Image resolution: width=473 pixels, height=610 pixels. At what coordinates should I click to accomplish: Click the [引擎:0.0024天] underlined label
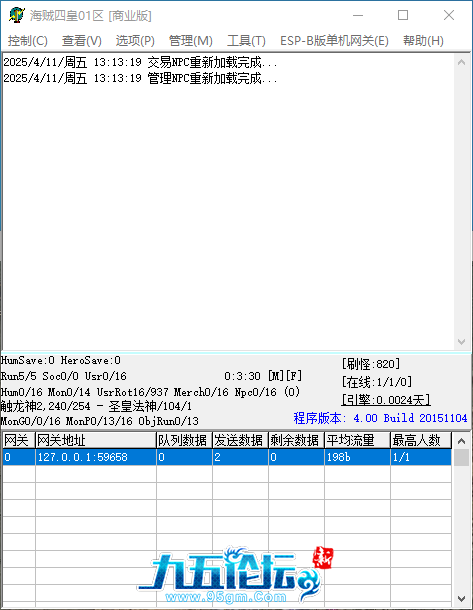pos(386,400)
